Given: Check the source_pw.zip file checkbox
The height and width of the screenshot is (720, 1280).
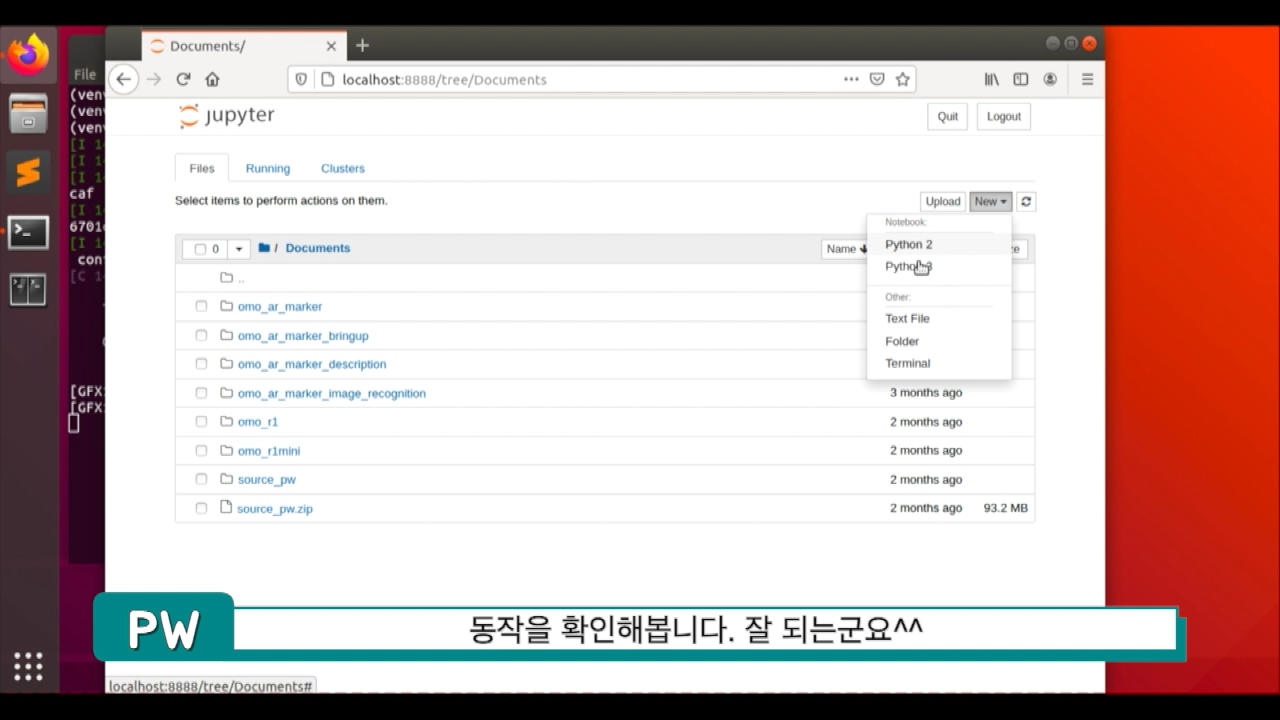Looking at the screenshot, I should pos(201,508).
